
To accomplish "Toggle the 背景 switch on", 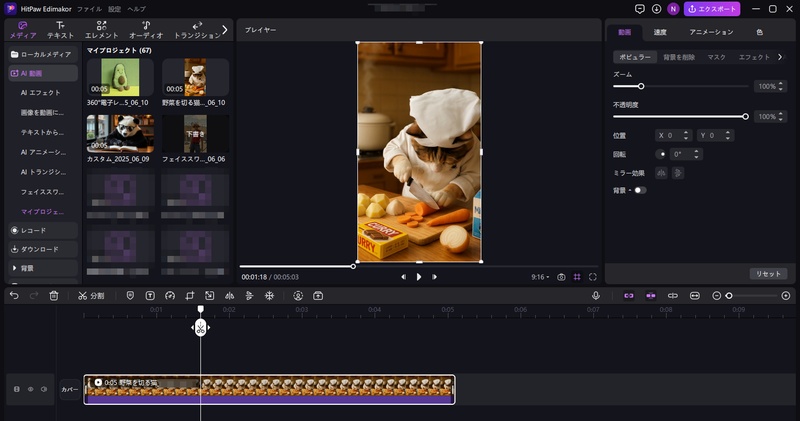I will pyautogui.click(x=639, y=190).
